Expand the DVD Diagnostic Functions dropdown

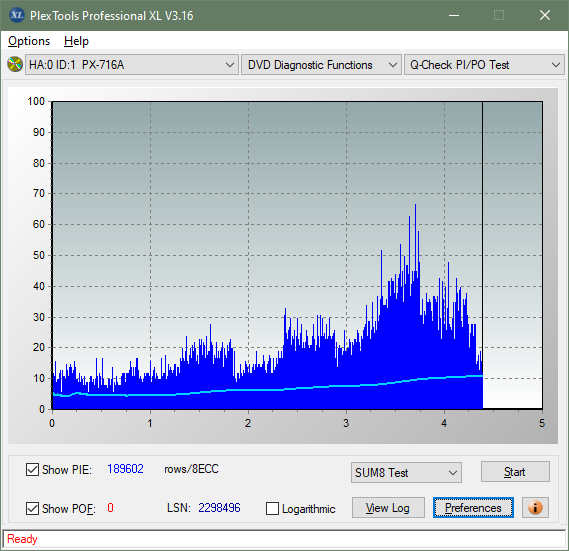[x=321, y=65]
